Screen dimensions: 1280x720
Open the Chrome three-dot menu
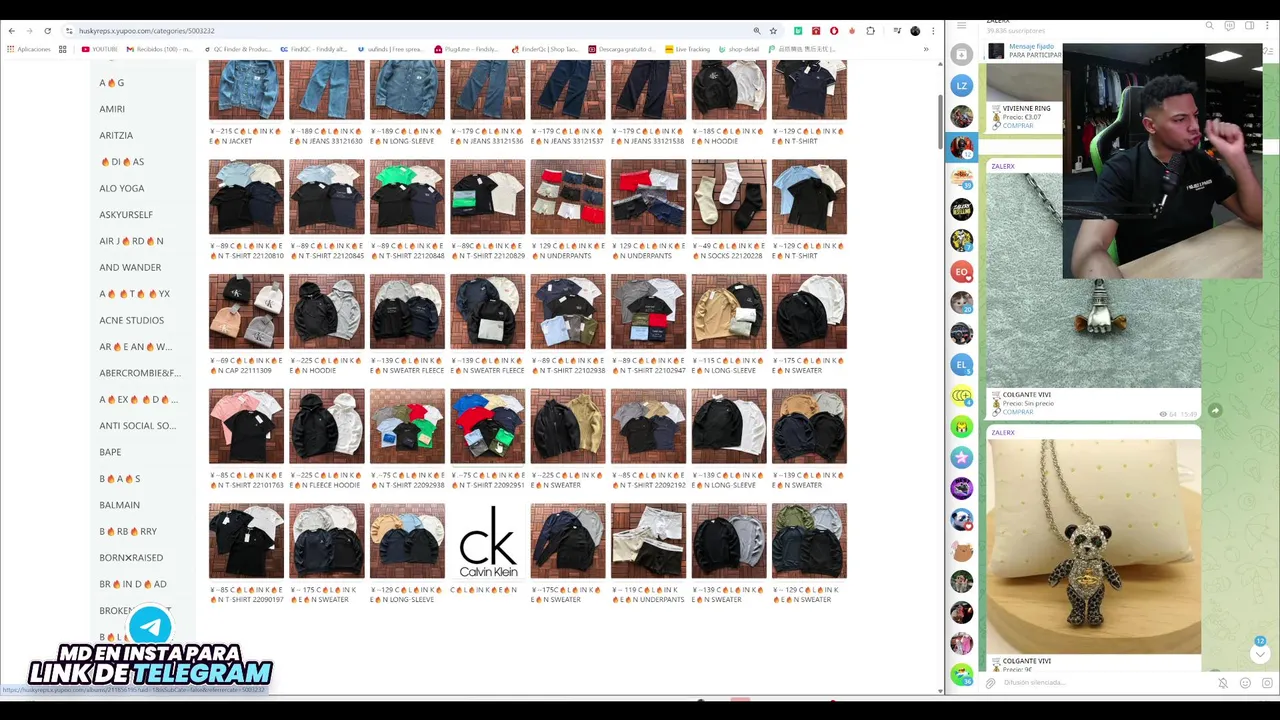(932, 31)
